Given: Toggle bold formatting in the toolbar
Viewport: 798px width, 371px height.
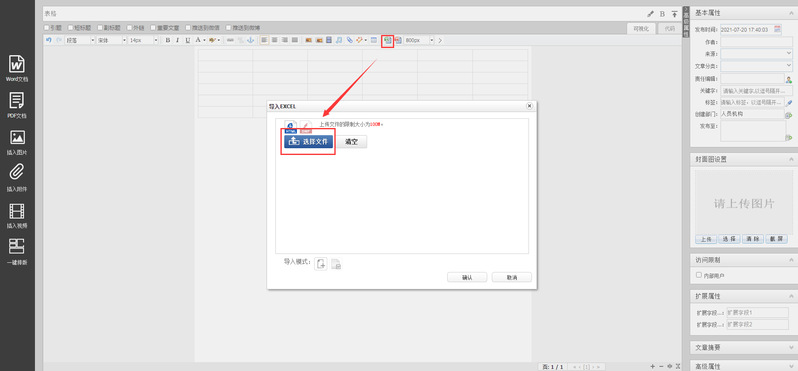Looking at the screenshot, I should [x=167, y=40].
